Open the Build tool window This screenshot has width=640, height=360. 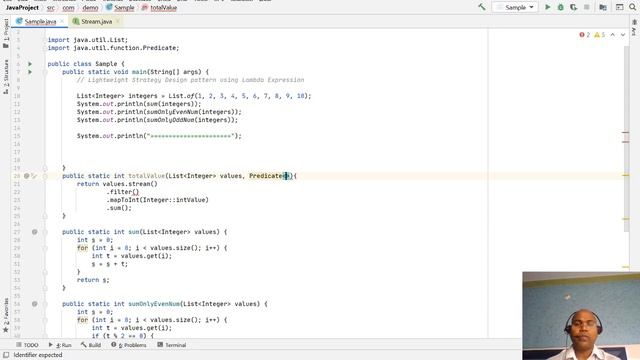[91, 345]
